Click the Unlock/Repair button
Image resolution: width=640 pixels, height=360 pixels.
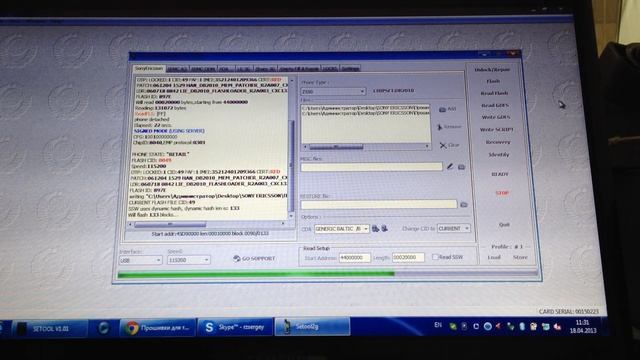coord(492,70)
